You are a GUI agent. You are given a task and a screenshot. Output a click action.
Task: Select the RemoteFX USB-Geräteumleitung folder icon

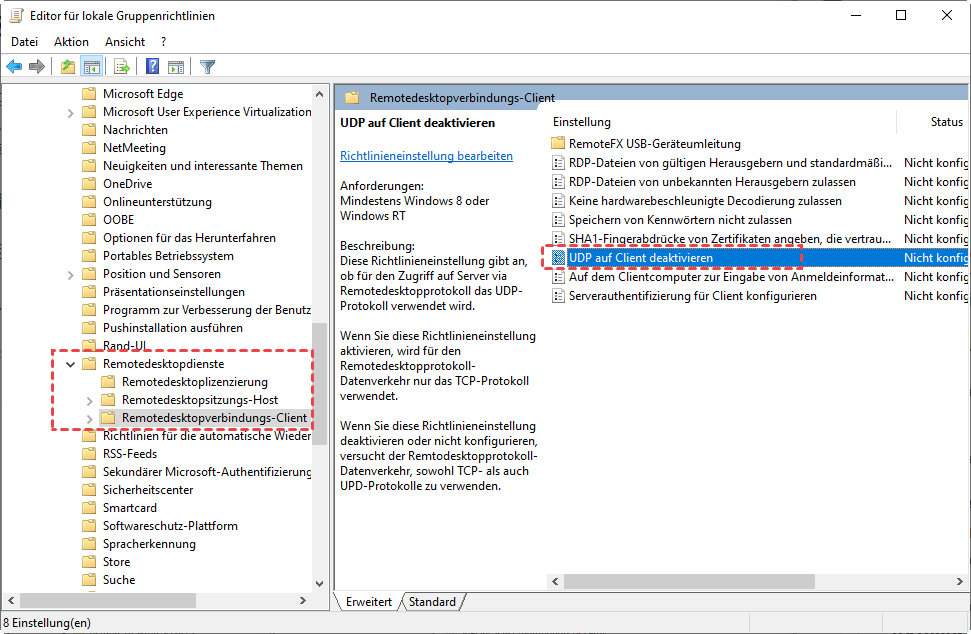click(558, 144)
